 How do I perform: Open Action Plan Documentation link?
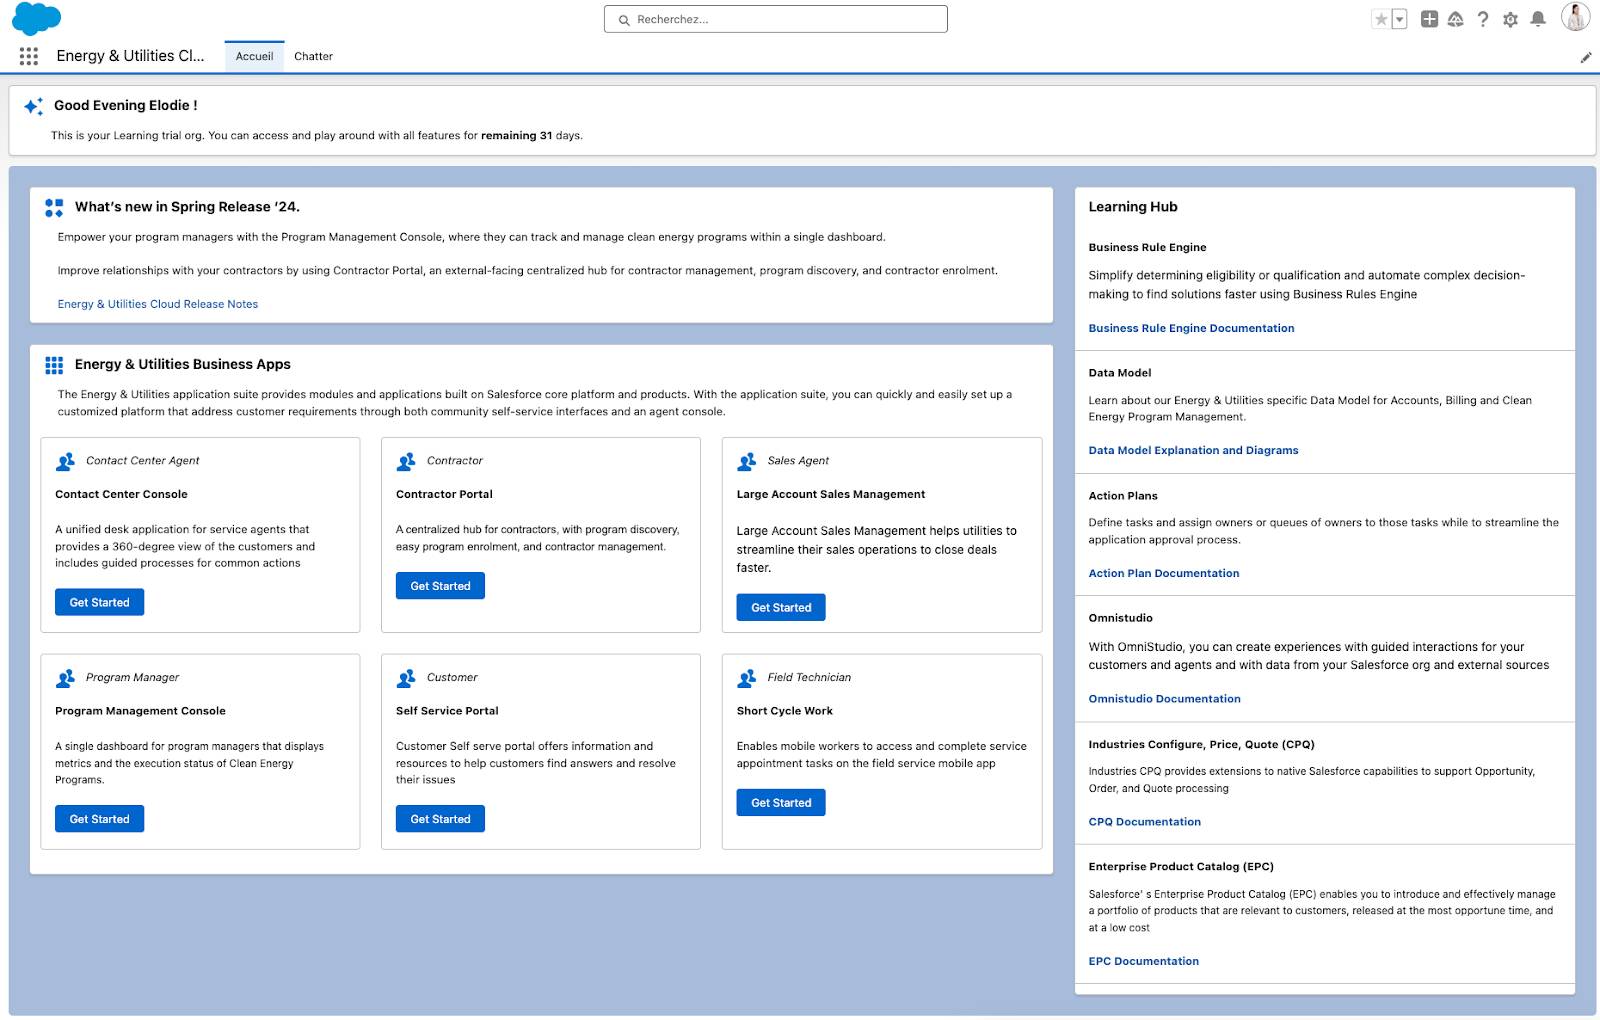(1164, 573)
